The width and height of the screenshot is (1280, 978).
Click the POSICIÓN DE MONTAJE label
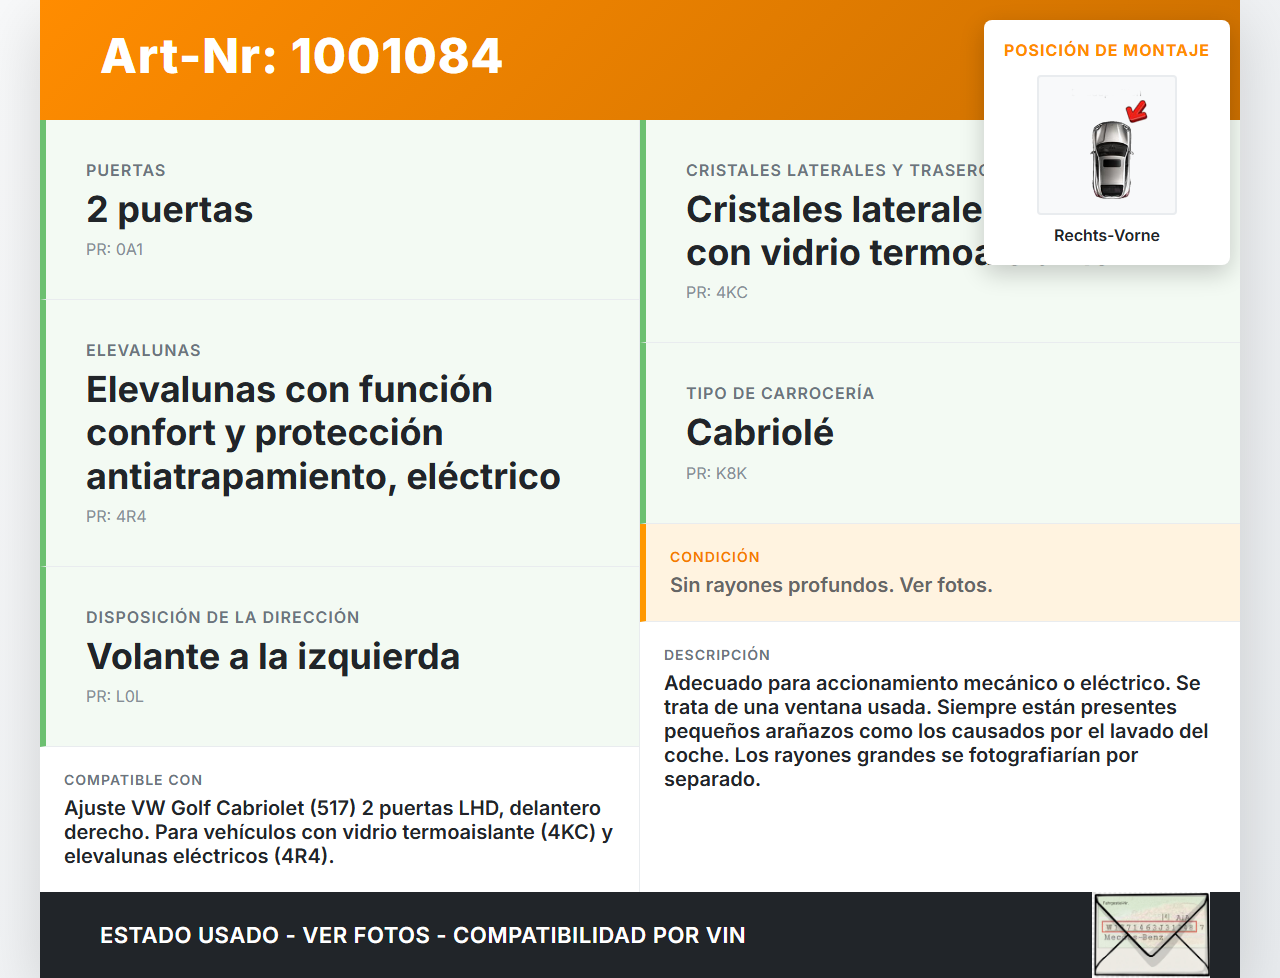click(x=1107, y=50)
